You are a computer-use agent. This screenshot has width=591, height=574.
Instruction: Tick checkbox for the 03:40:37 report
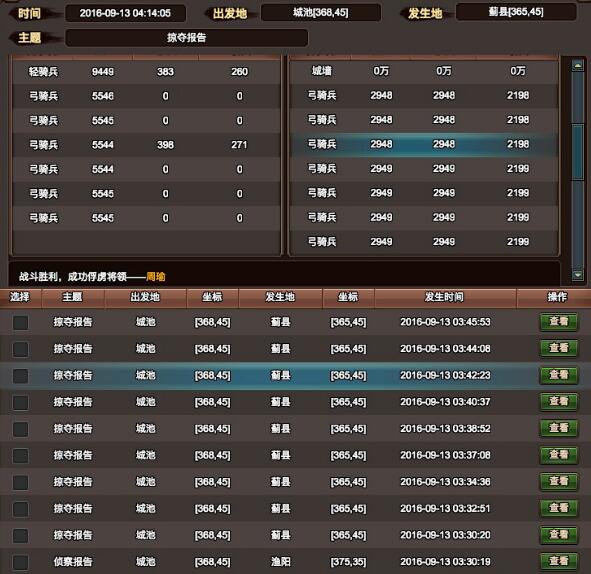pyautogui.click(x=20, y=403)
